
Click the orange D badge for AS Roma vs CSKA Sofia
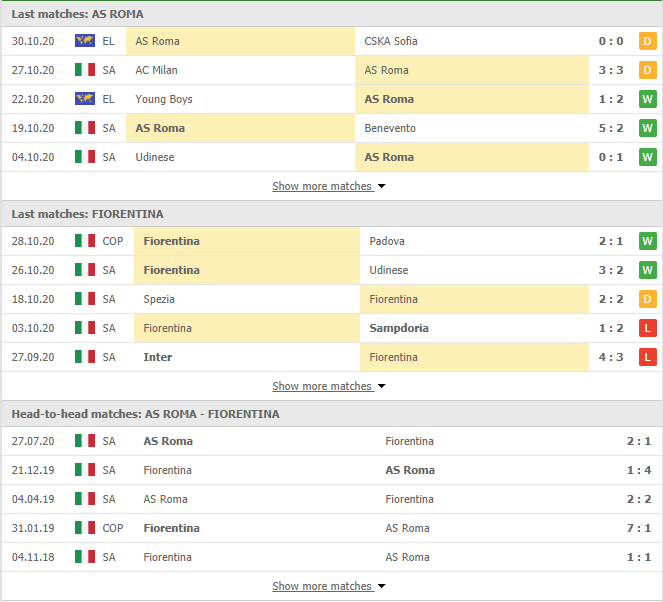[647, 41]
